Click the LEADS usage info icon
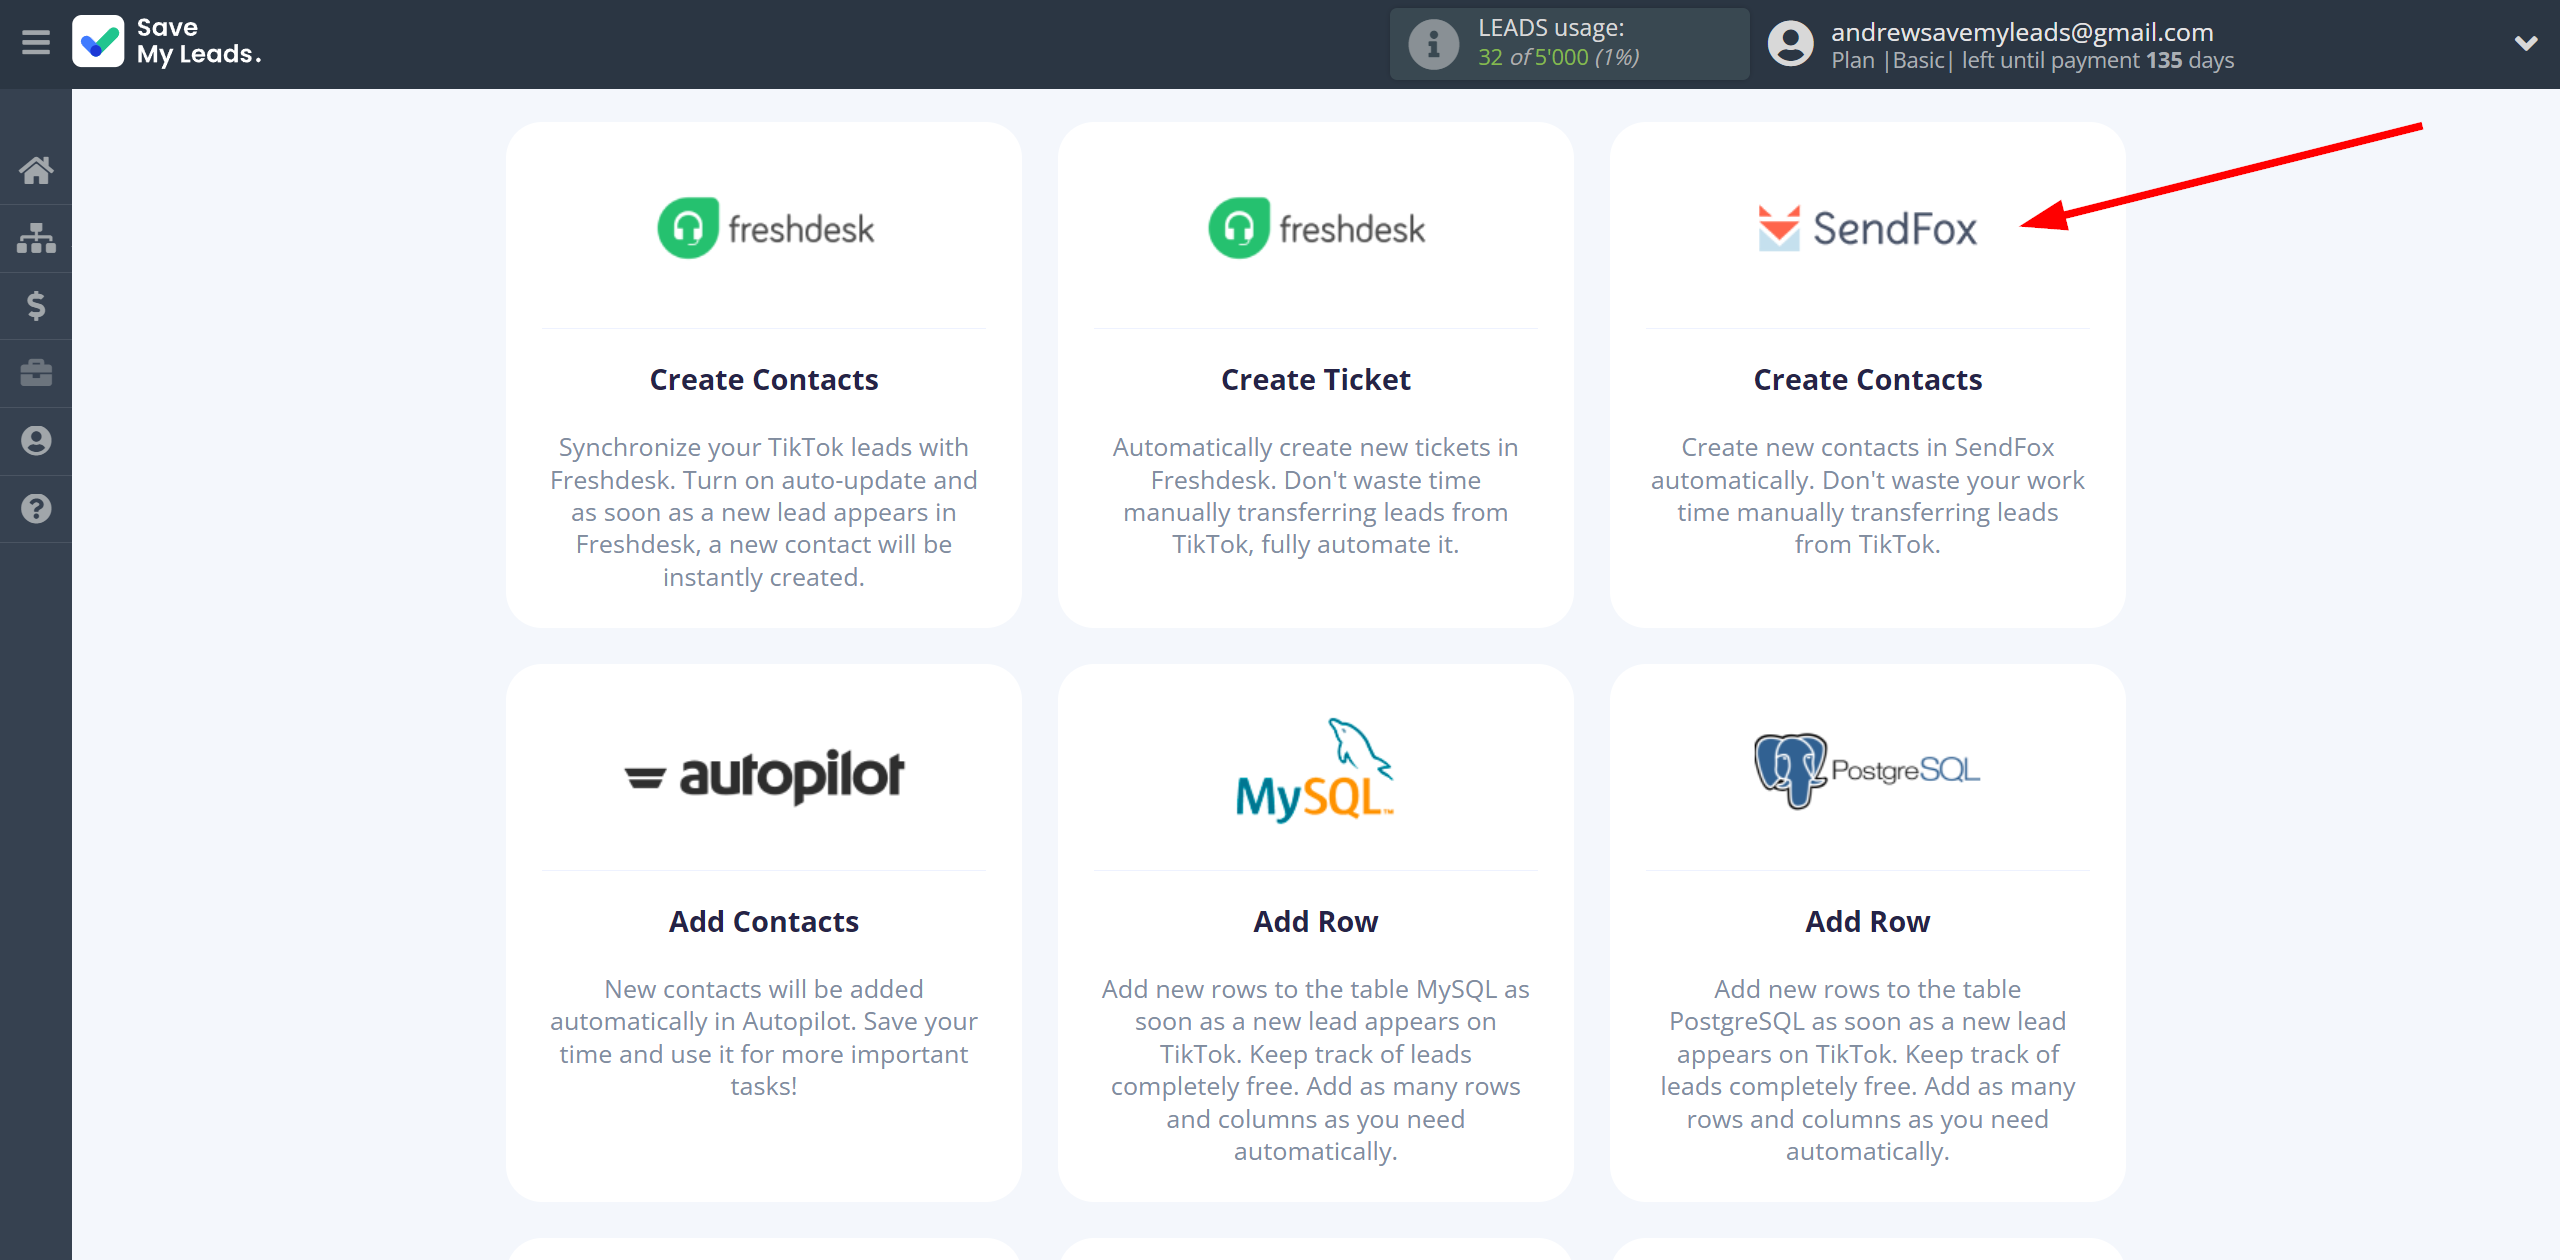 point(1433,44)
